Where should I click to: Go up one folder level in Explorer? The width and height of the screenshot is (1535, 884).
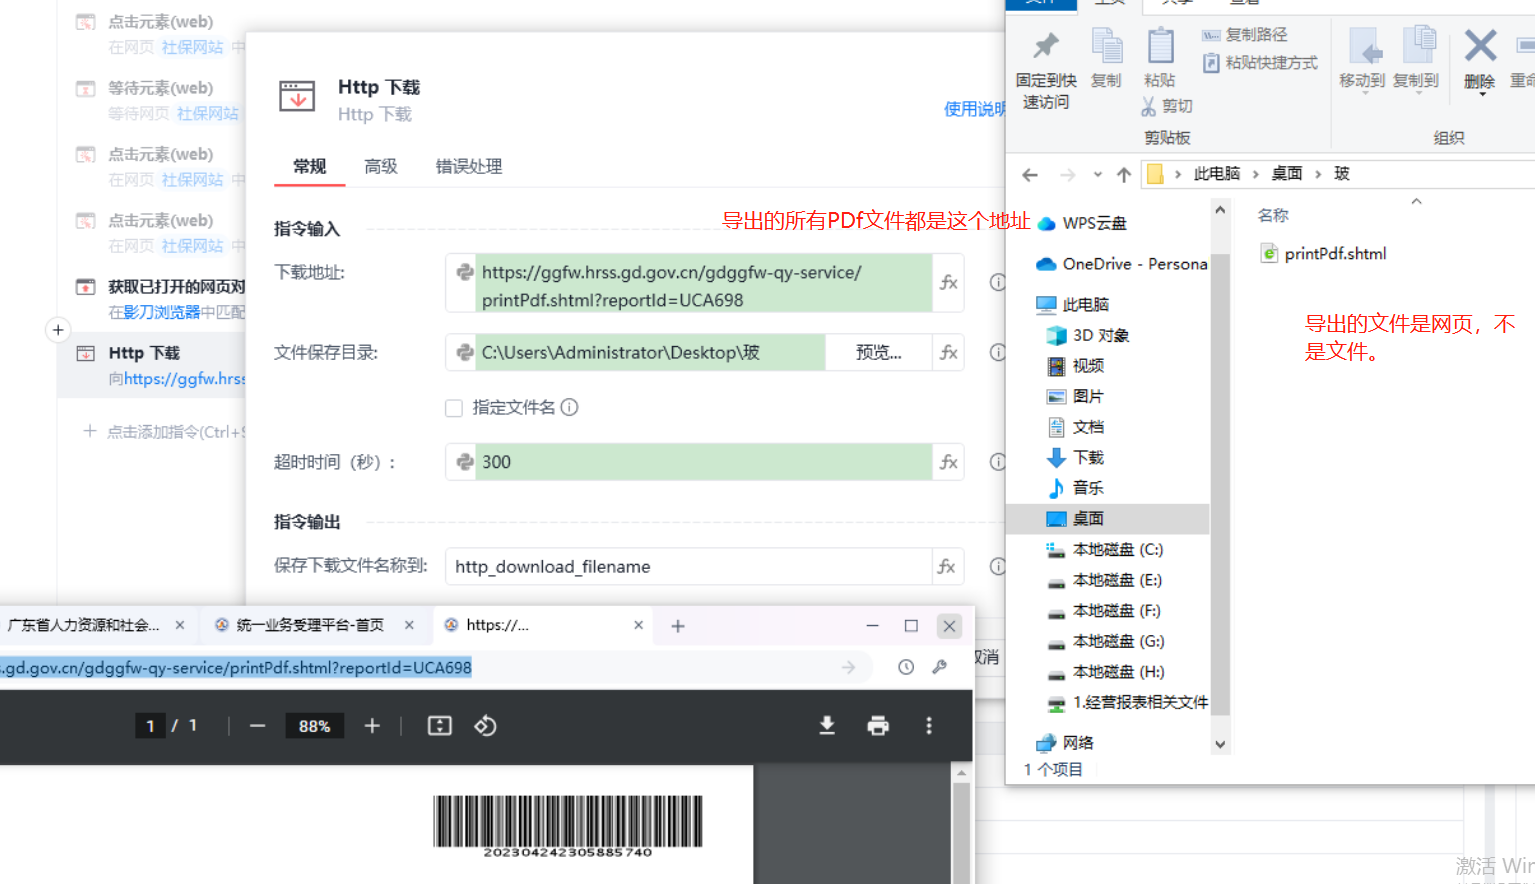point(1124,175)
